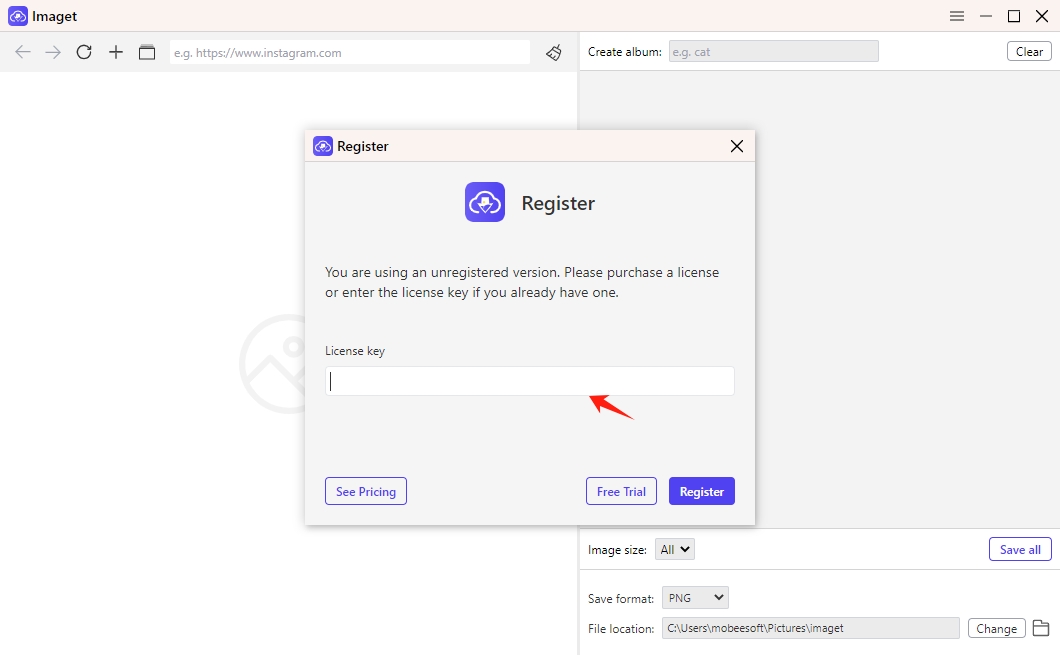Close the Register dialog
The width and height of the screenshot is (1060, 655).
click(737, 146)
